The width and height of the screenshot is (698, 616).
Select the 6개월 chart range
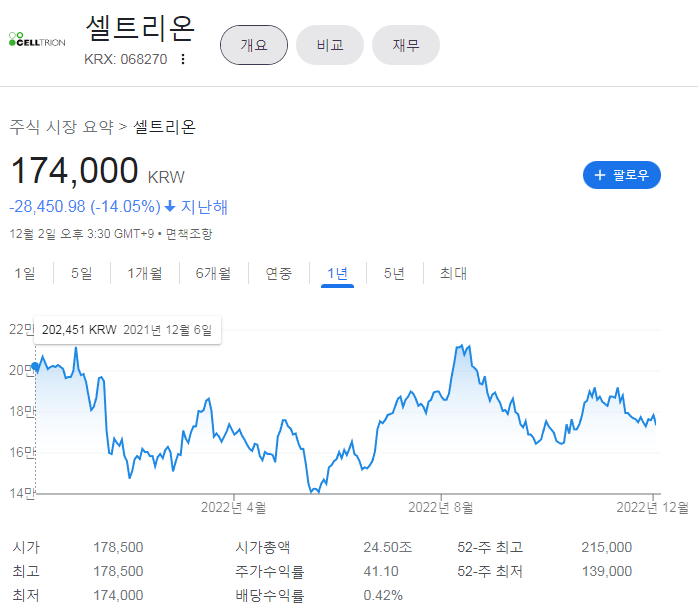(x=213, y=273)
